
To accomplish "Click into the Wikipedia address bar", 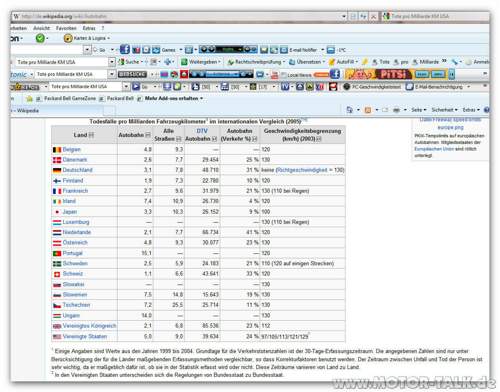I will (x=178, y=16).
